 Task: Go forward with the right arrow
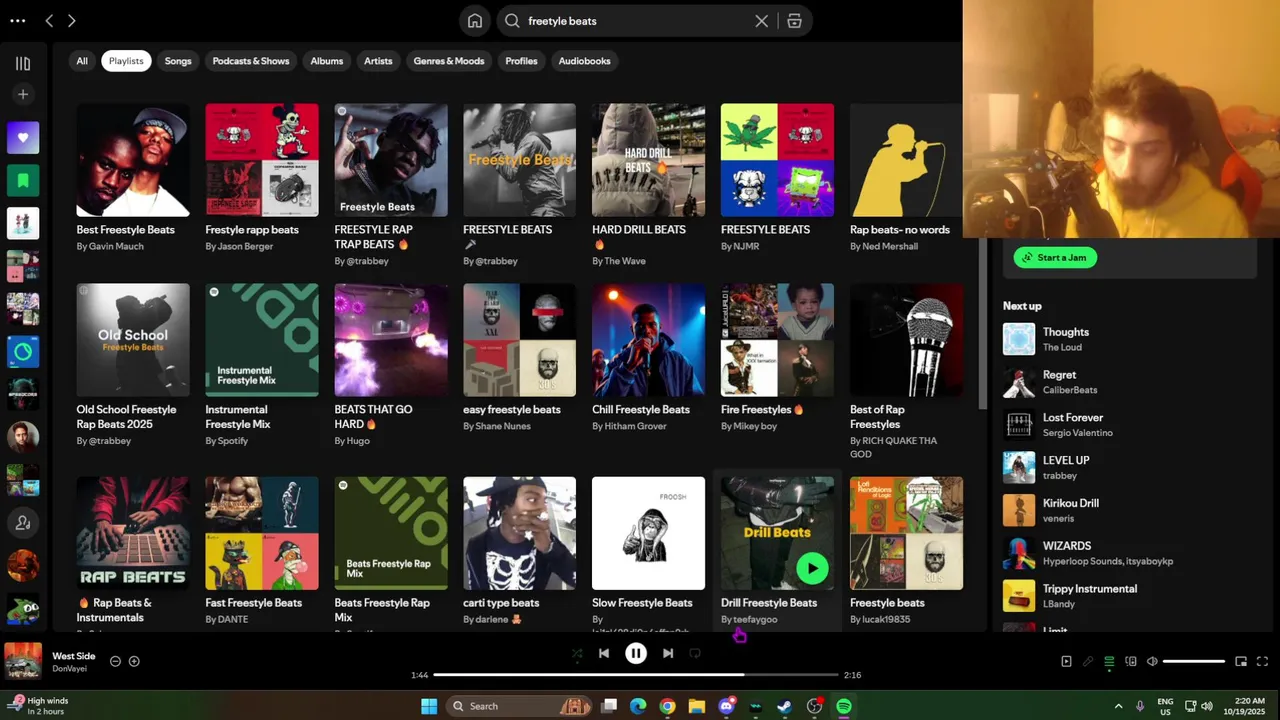(71, 20)
